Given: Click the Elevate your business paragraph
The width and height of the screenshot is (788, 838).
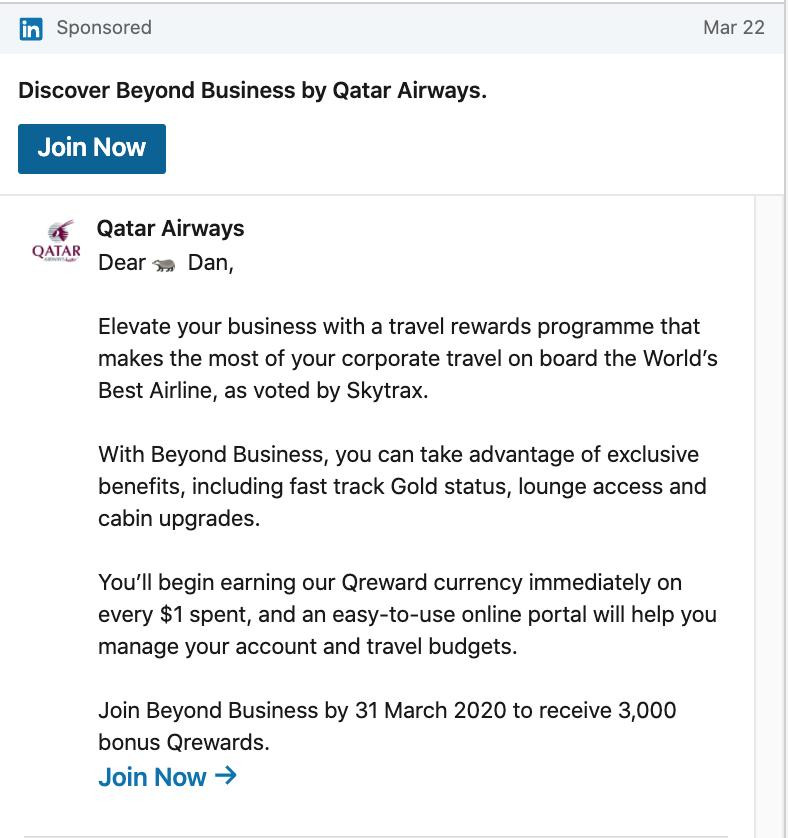Looking at the screenshot, I should [407, 359].
